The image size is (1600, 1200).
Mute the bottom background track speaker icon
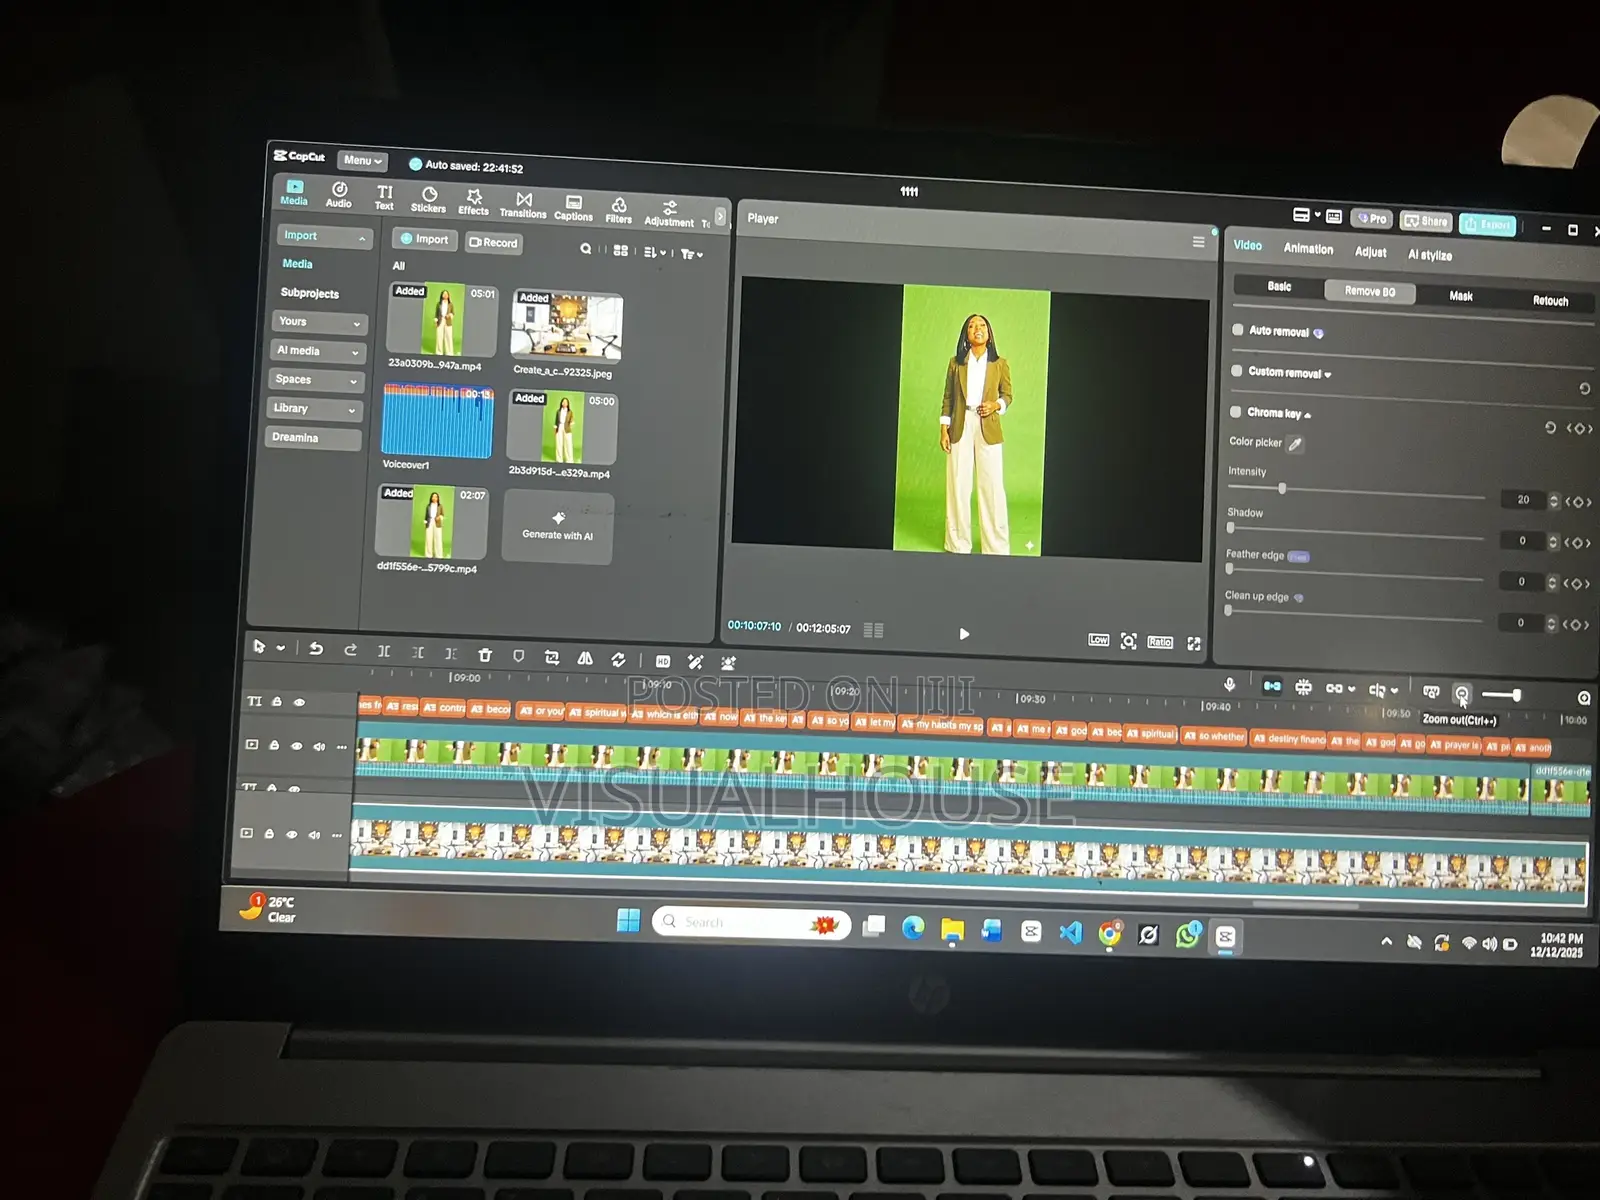pyautogui.click(x=314, y=834)
